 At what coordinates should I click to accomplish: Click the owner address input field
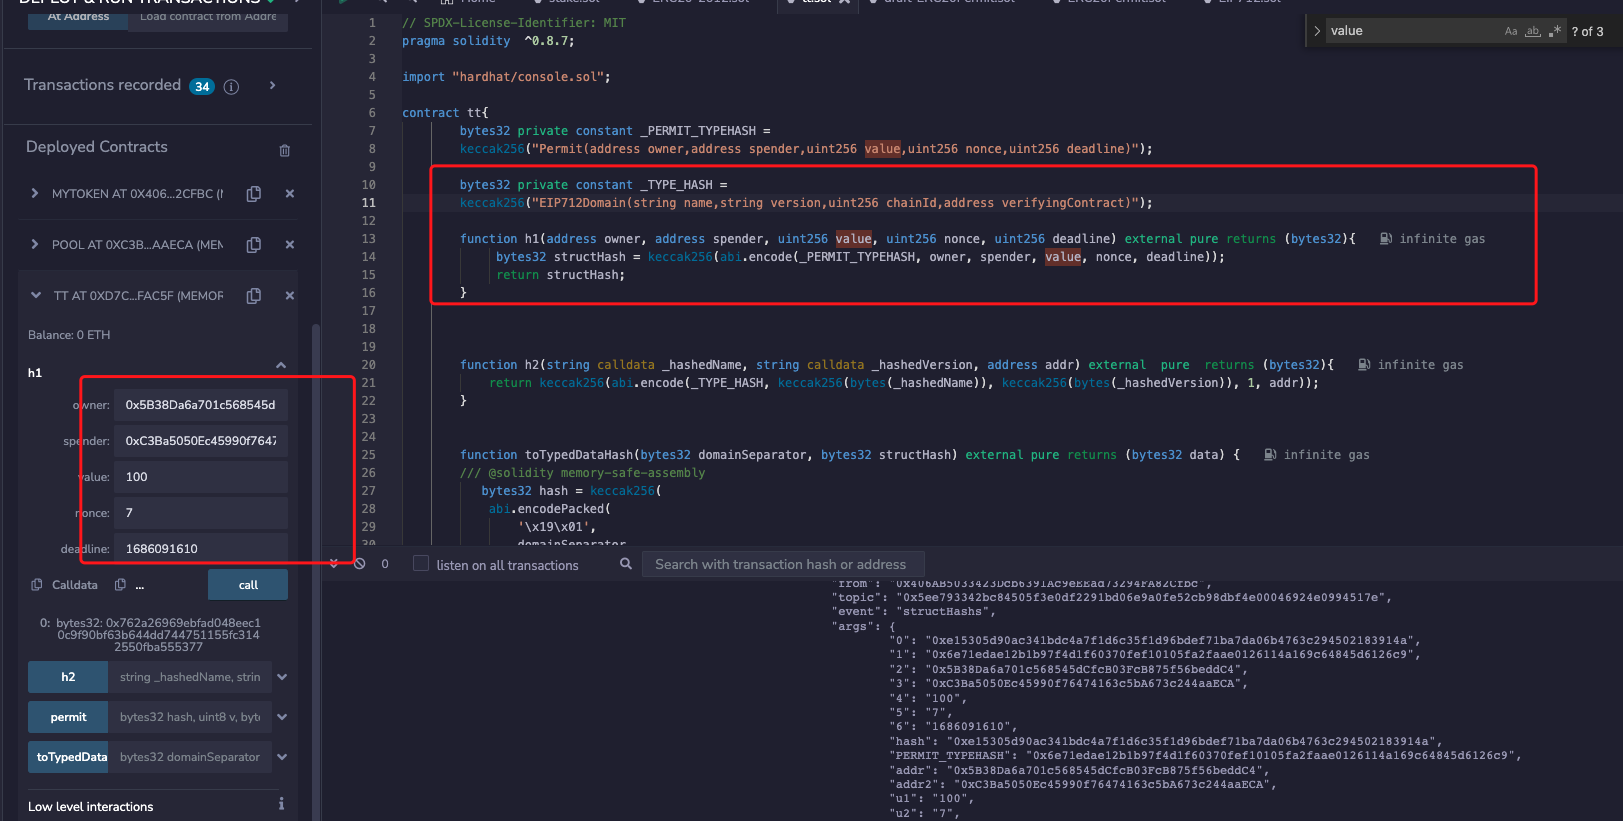pos(201,405)
